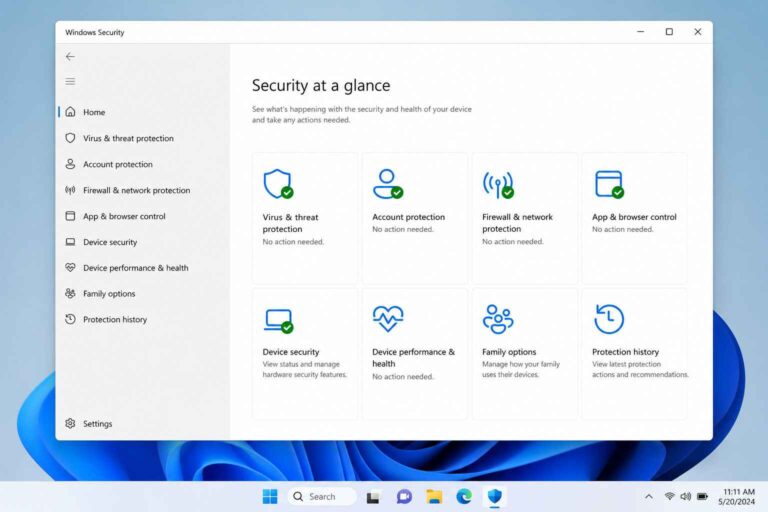Viewport: 768px width, 512px height.
Task: Click the 'Security at a glance' heading
Action: [x=321, y=85]
